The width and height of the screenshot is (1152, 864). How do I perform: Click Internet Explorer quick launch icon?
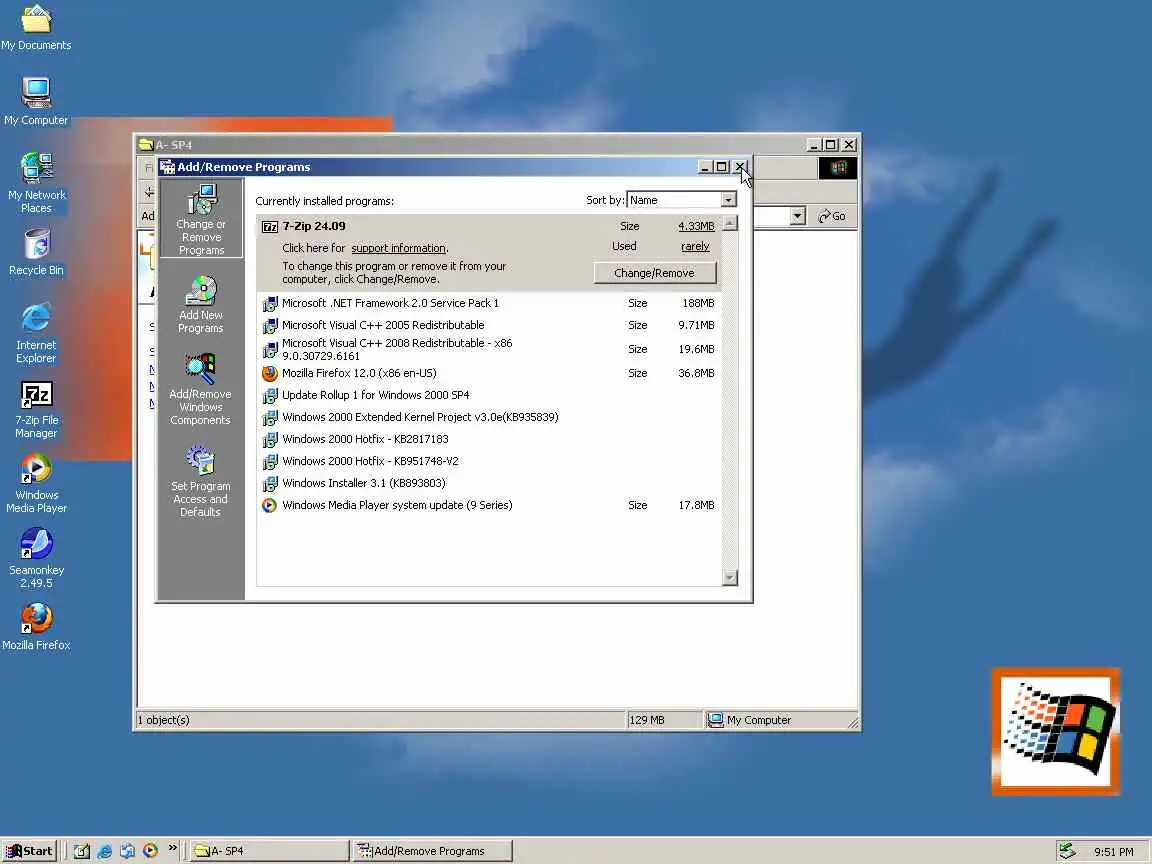(x=104, y=851)
